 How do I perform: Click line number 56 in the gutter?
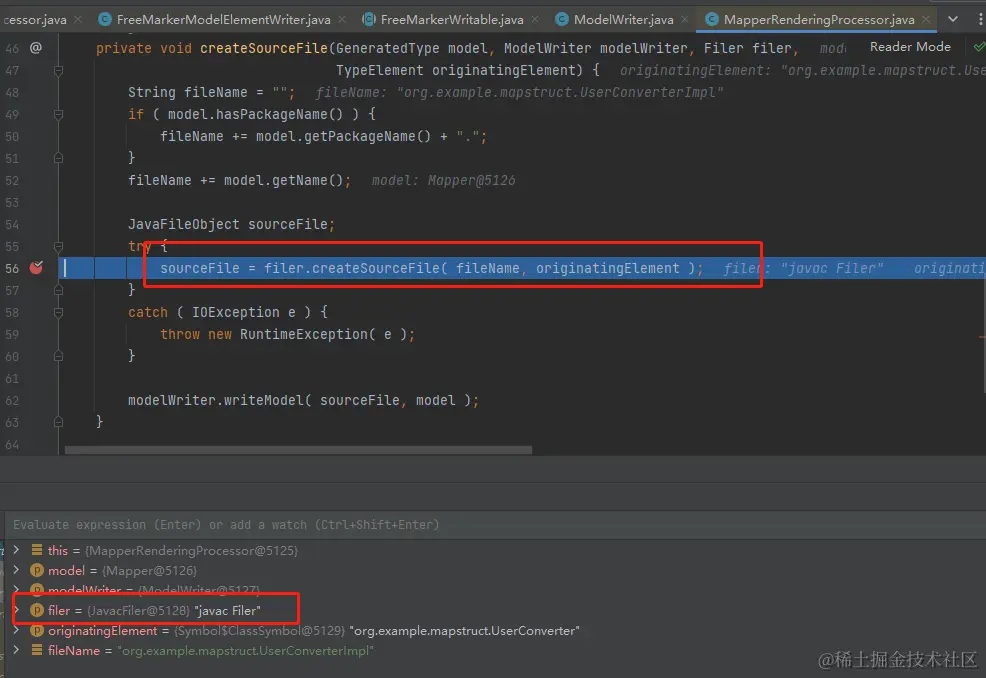[12, 269]
